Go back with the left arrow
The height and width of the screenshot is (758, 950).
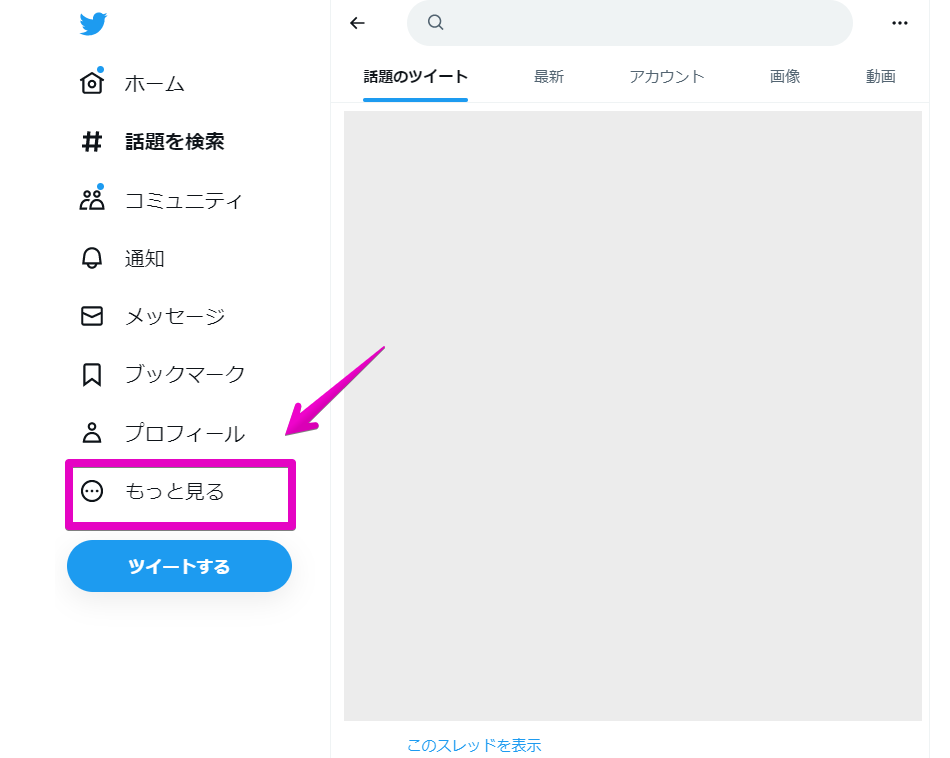click(357, 23)
